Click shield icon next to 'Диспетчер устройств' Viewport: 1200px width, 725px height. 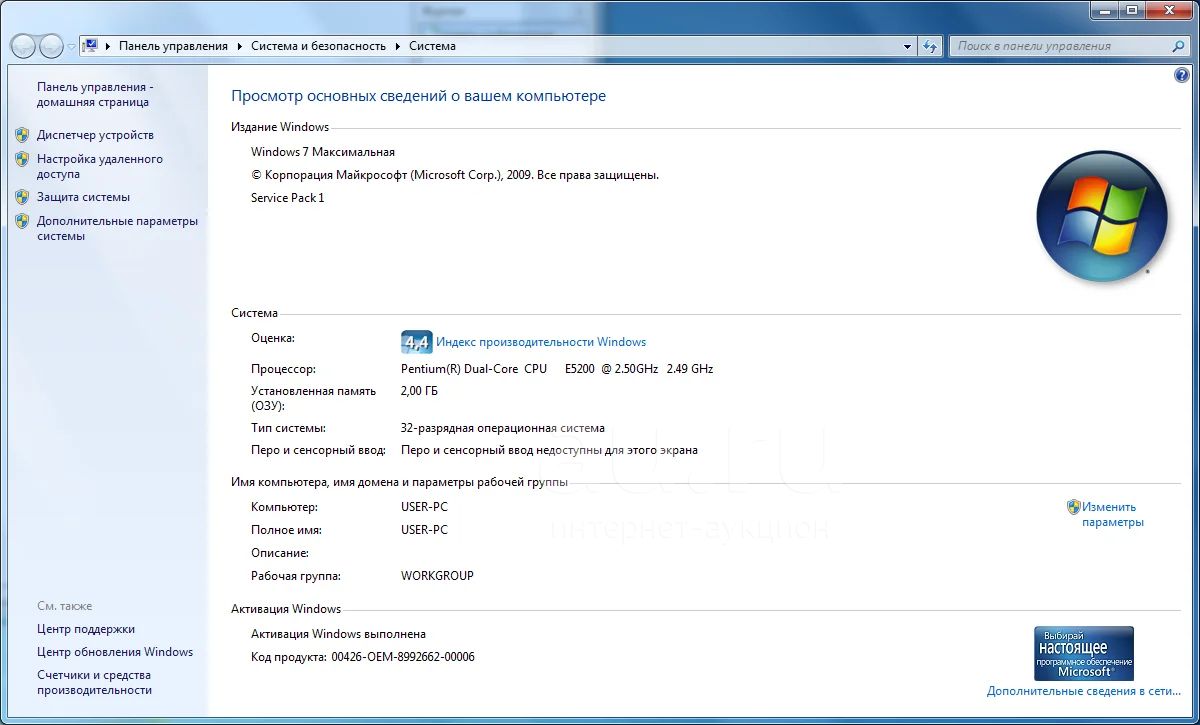pos(22,134)
